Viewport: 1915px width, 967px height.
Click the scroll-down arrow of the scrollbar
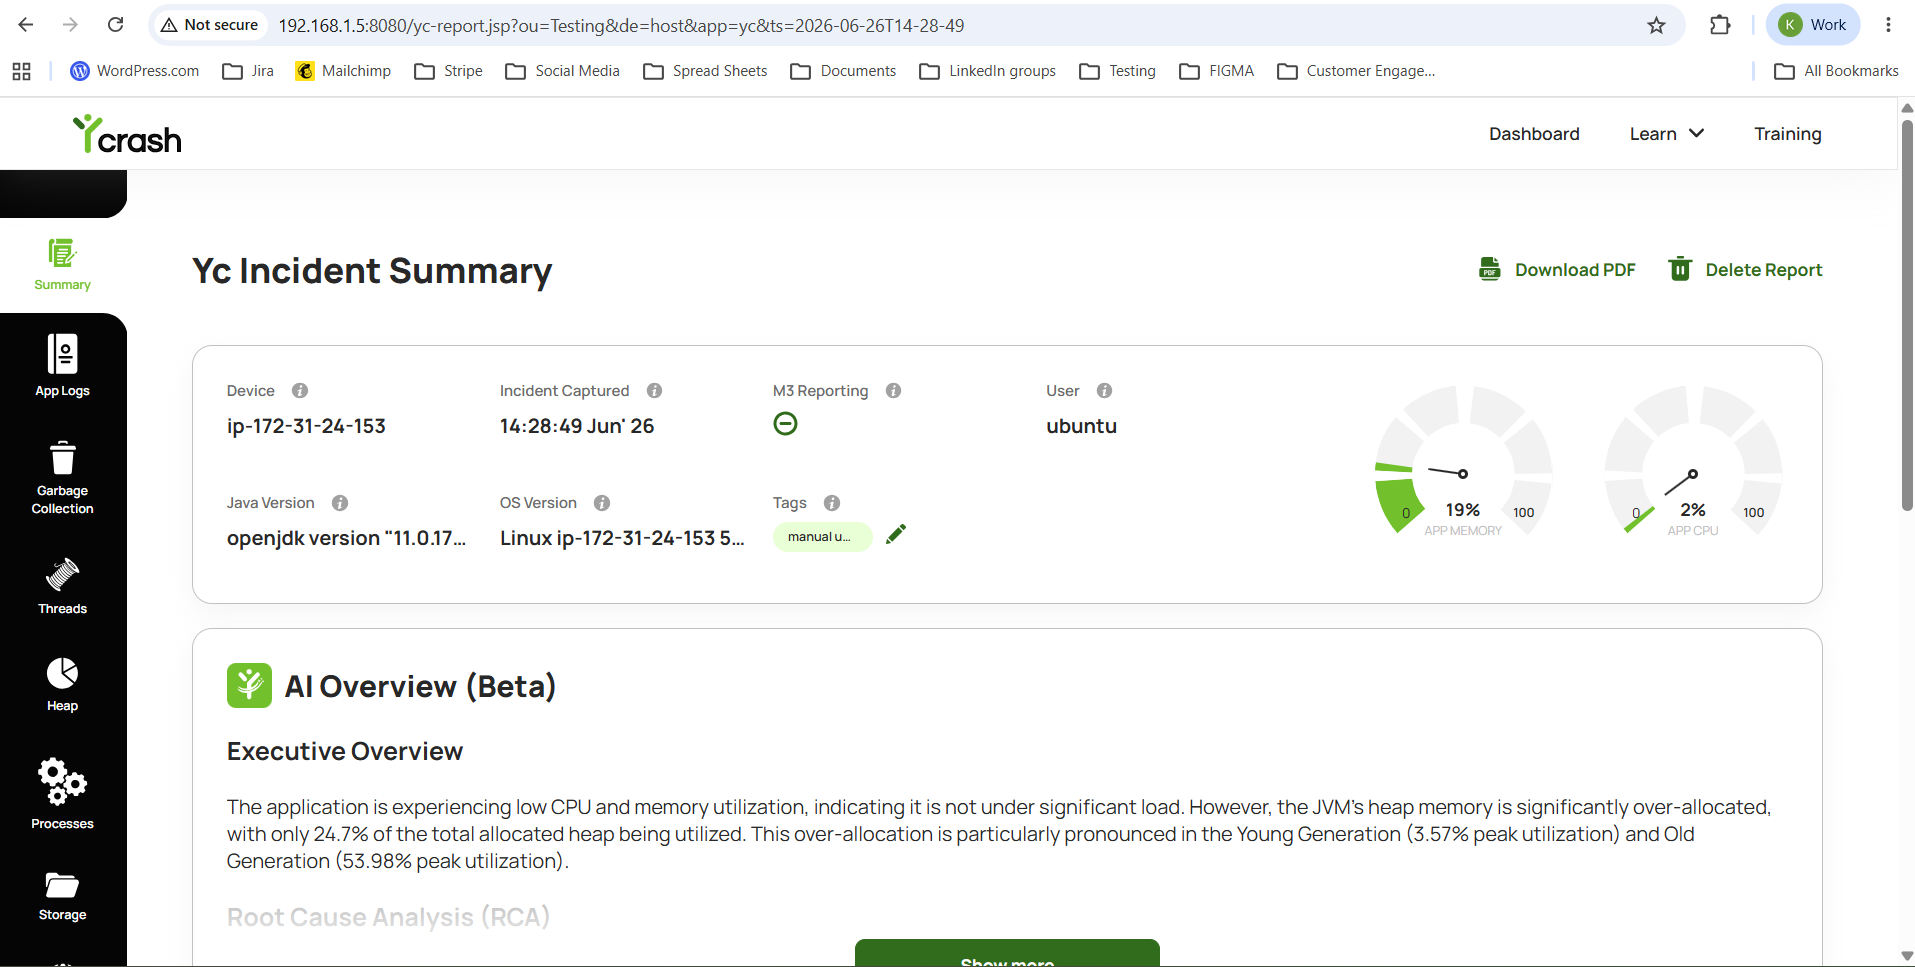(1907, 956)
